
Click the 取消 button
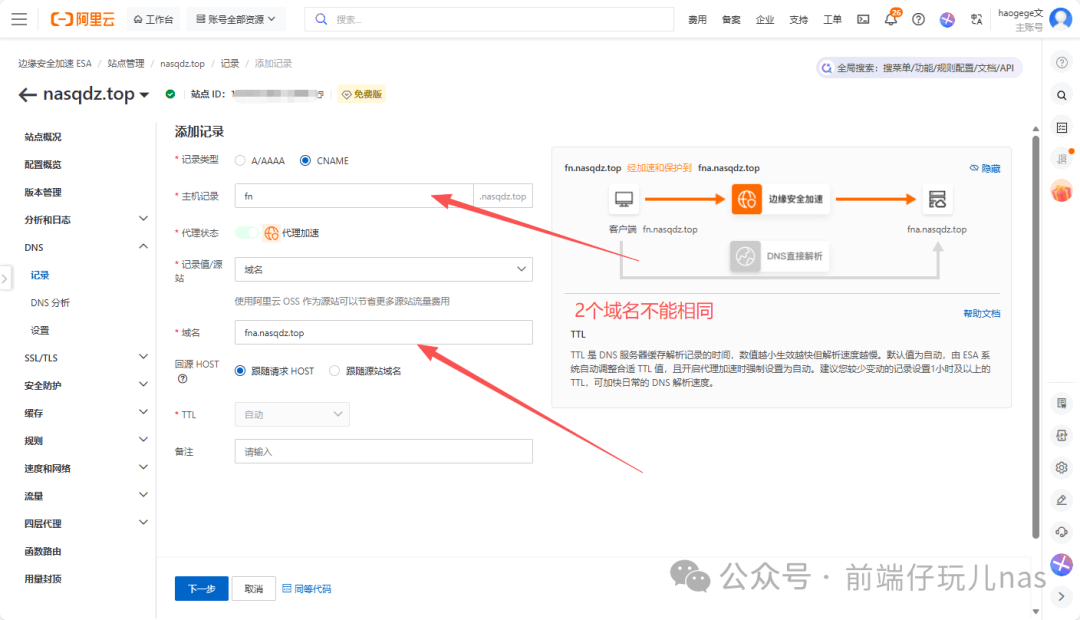[254, 589]
